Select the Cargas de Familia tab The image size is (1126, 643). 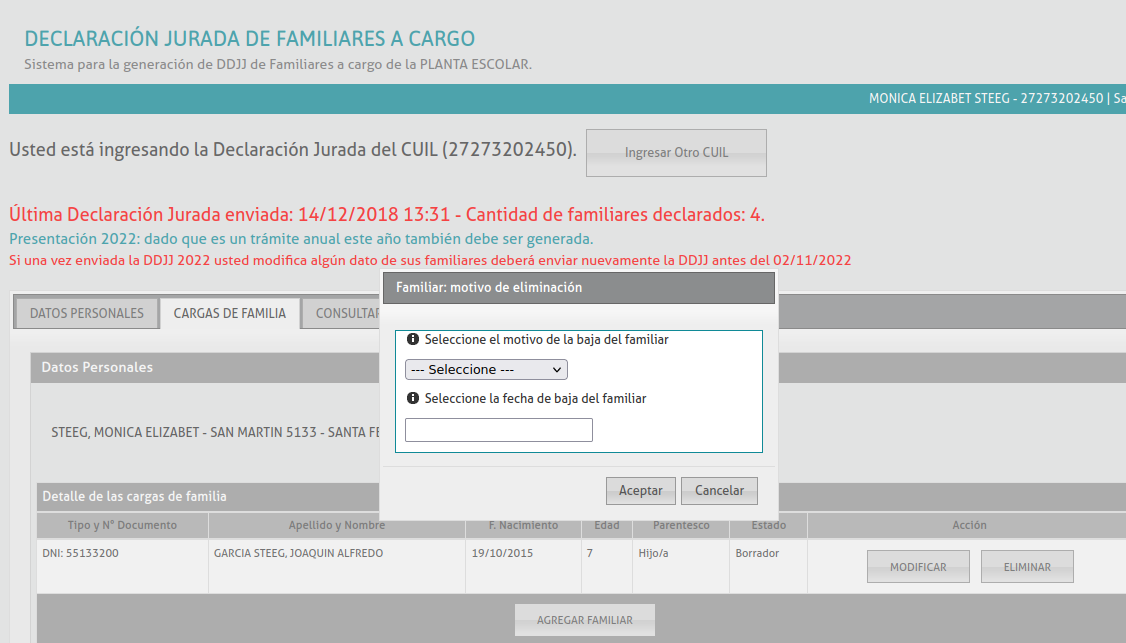point(230,313)
